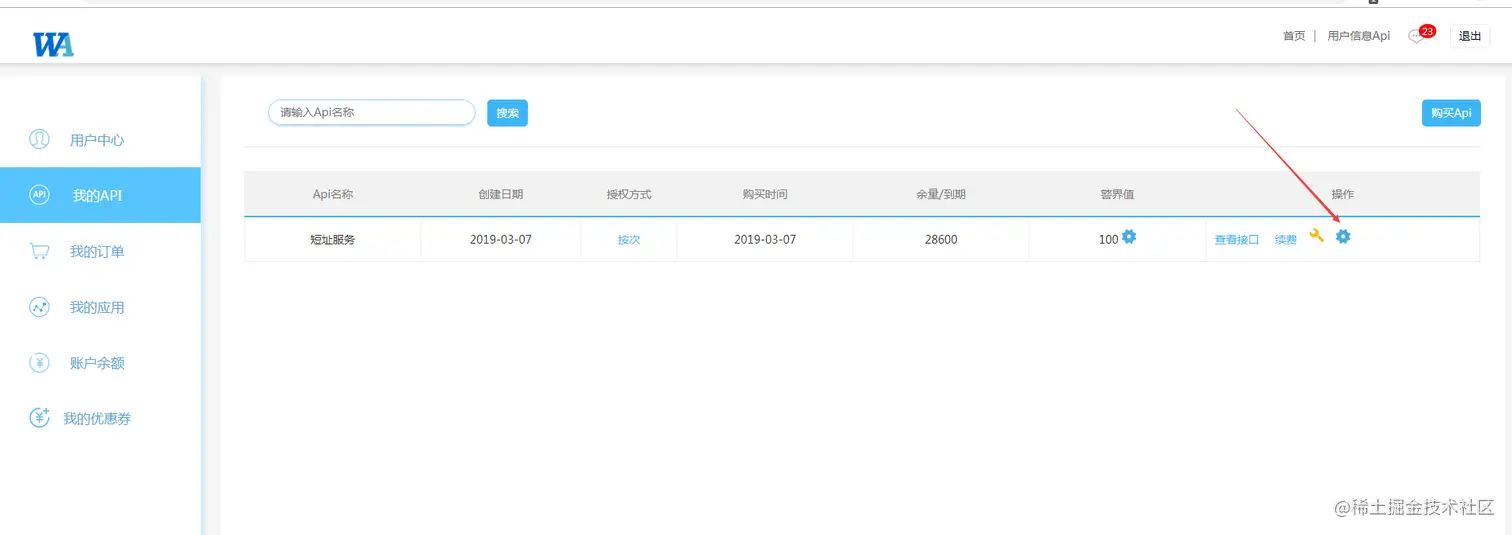
Task: Click the WA logo in the header
Action: tap(53, 44)
